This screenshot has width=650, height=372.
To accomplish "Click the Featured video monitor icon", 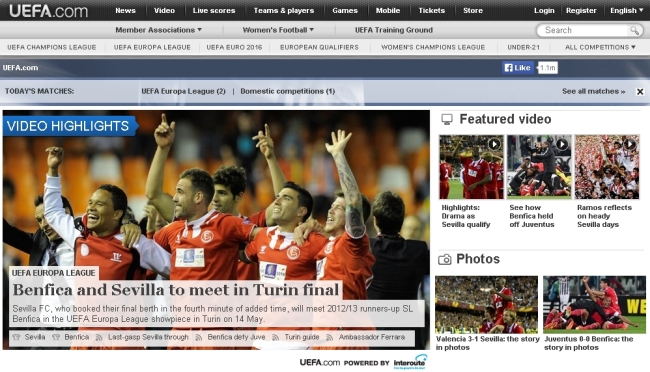I will click(x=447, y=119).
